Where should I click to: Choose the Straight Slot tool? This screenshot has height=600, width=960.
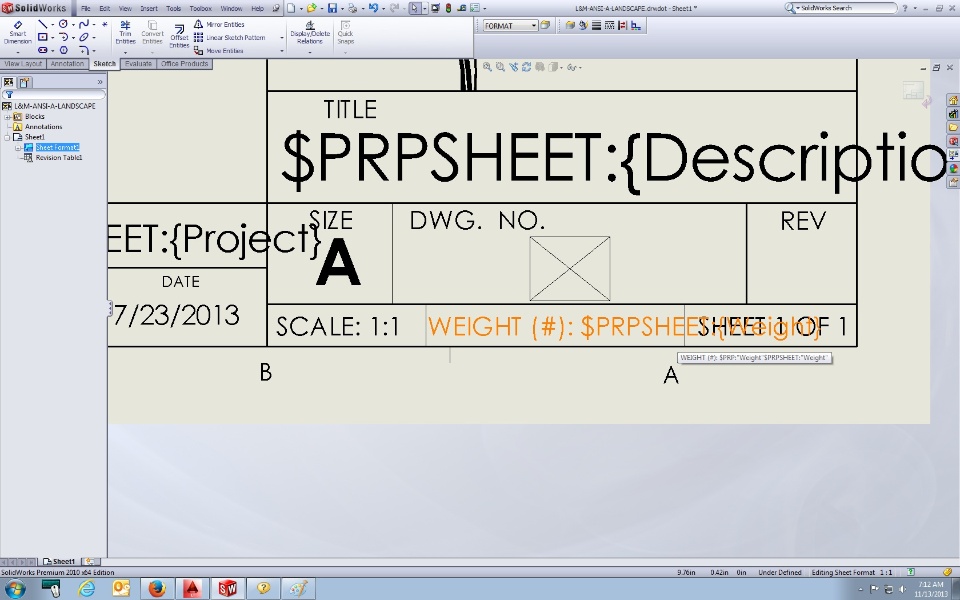coord(42,50)
